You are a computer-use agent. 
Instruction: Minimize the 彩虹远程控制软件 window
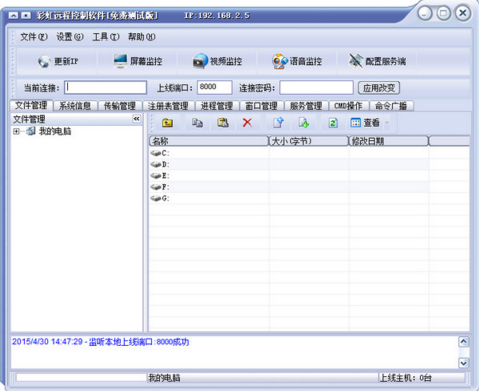click(x=425, y=13)
